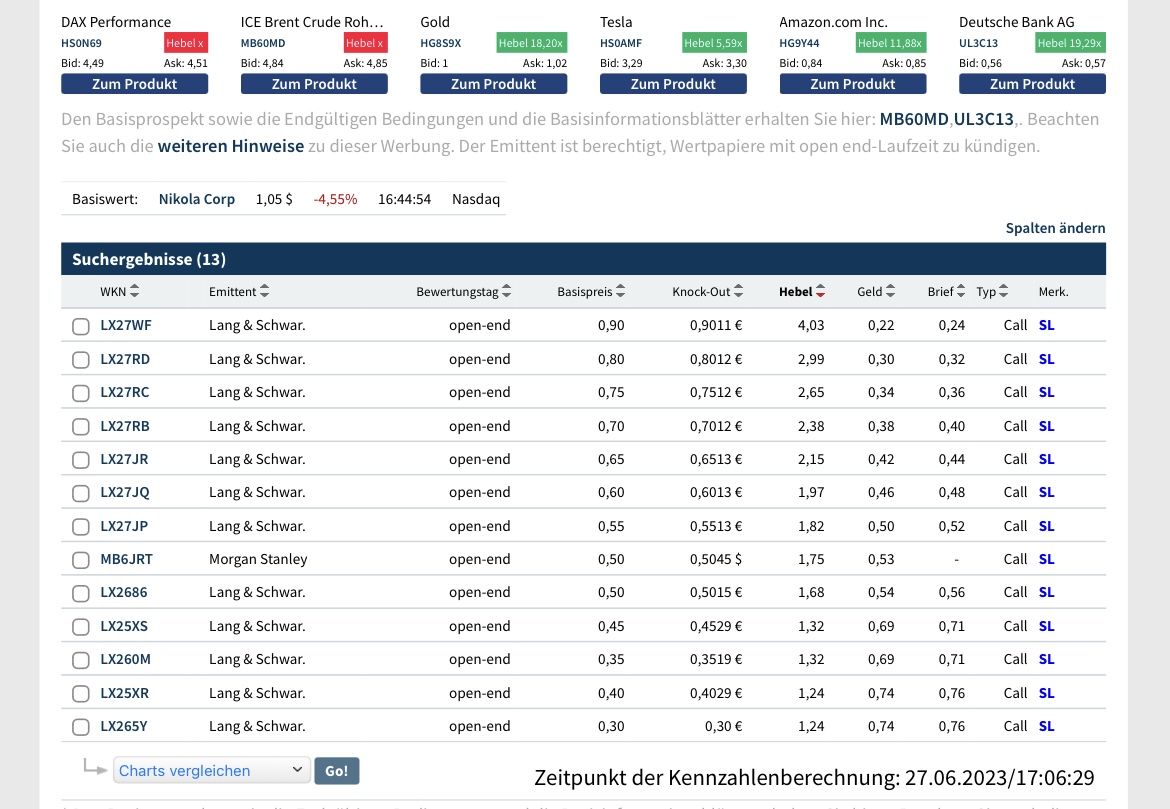Screen dimensions: 1170x809
Task: Click SL link for LX27WF
Action: tap(1046, 325)
